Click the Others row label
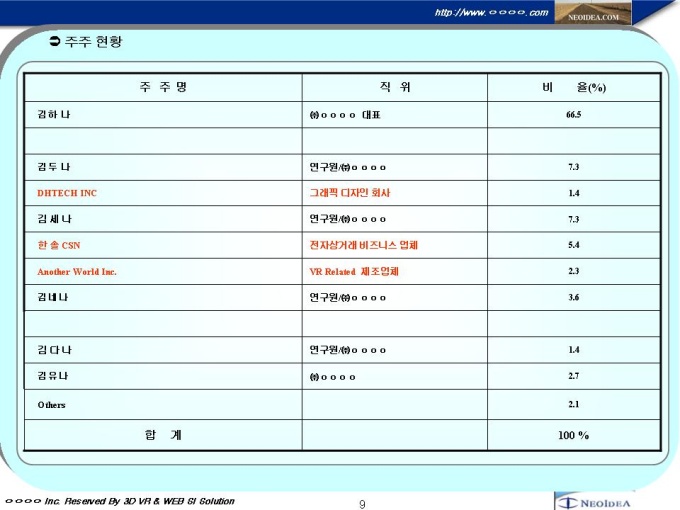 (x=51, y=405)
